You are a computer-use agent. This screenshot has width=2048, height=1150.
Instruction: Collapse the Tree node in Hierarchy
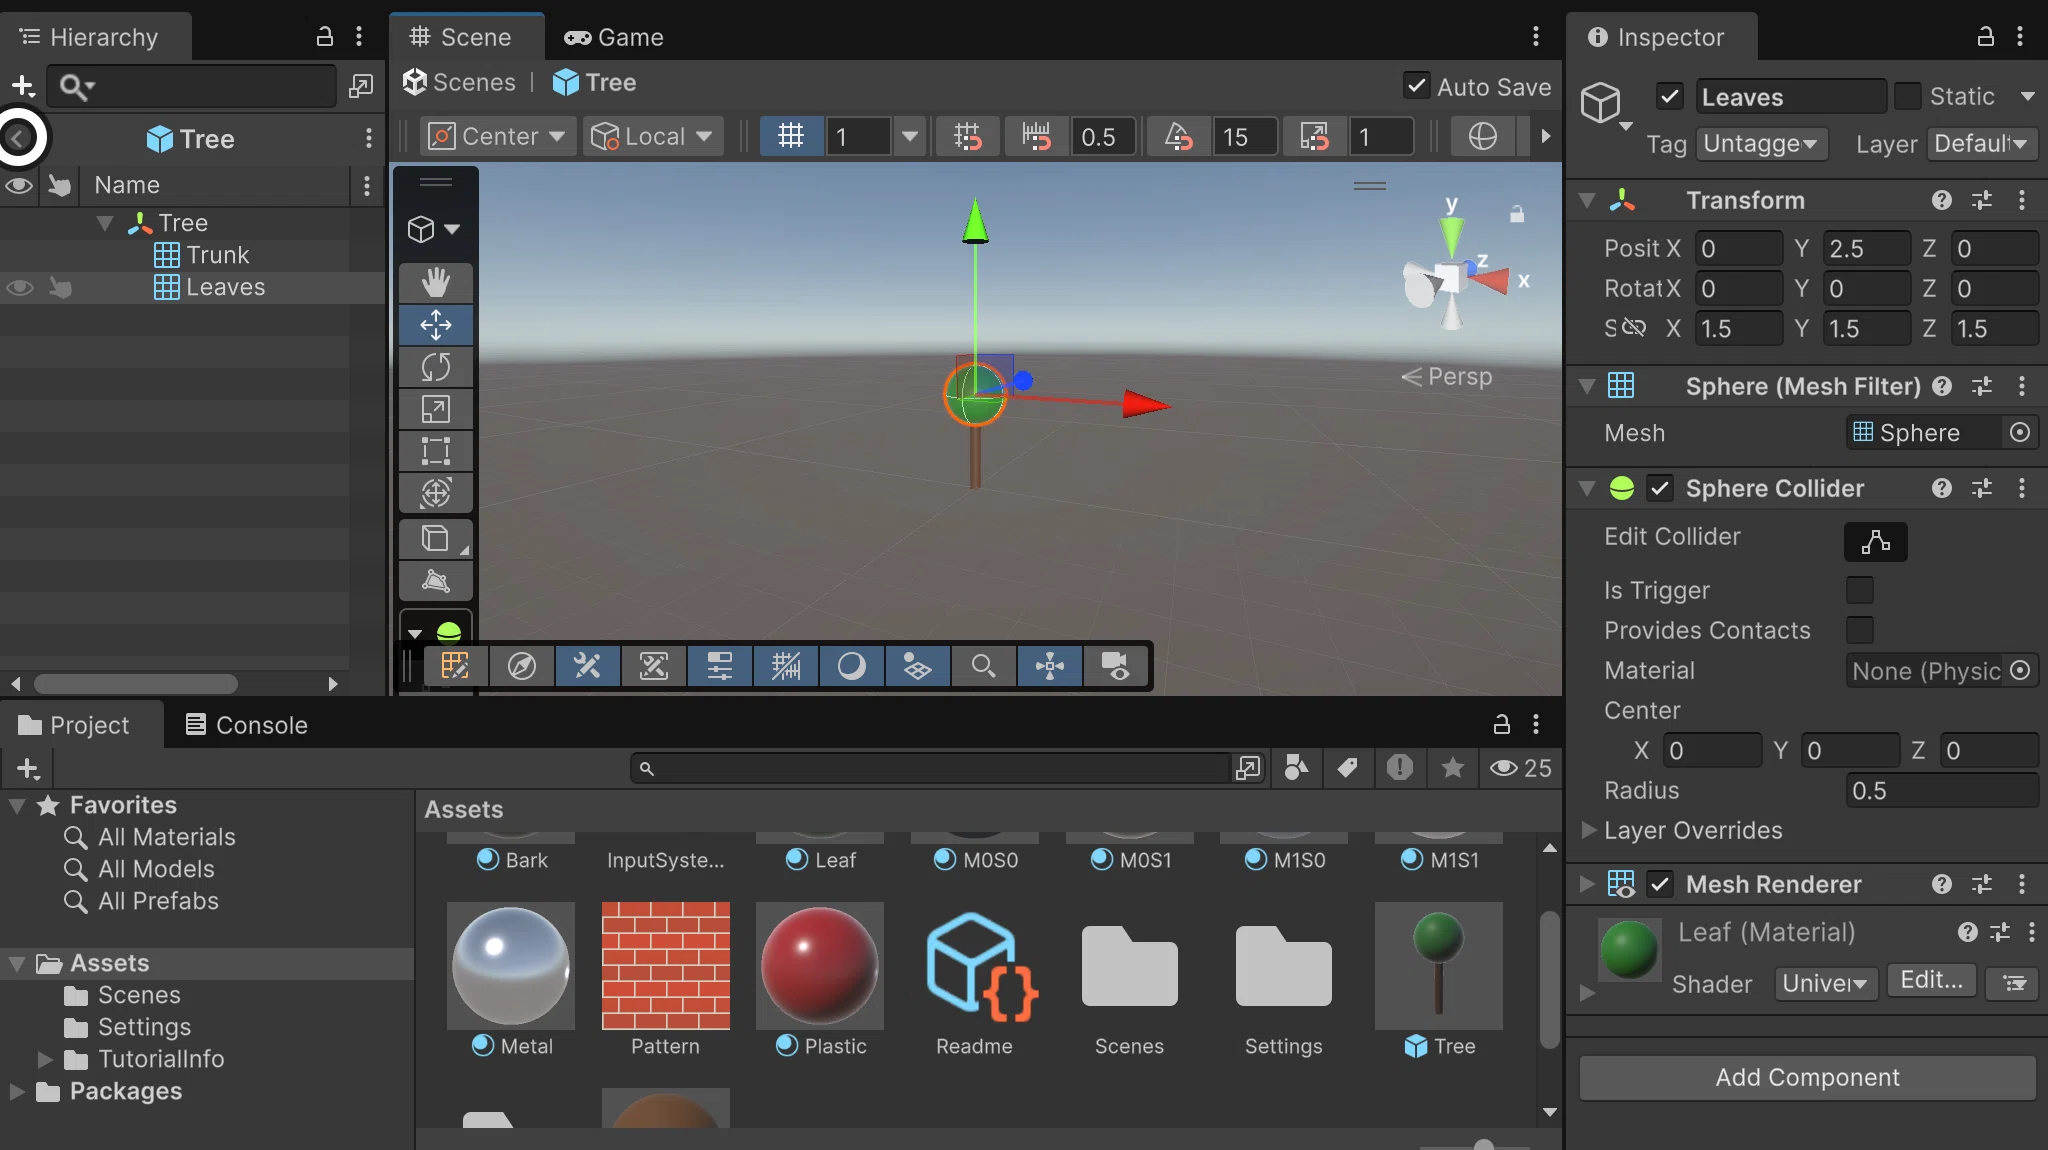[x=105, y=222]
